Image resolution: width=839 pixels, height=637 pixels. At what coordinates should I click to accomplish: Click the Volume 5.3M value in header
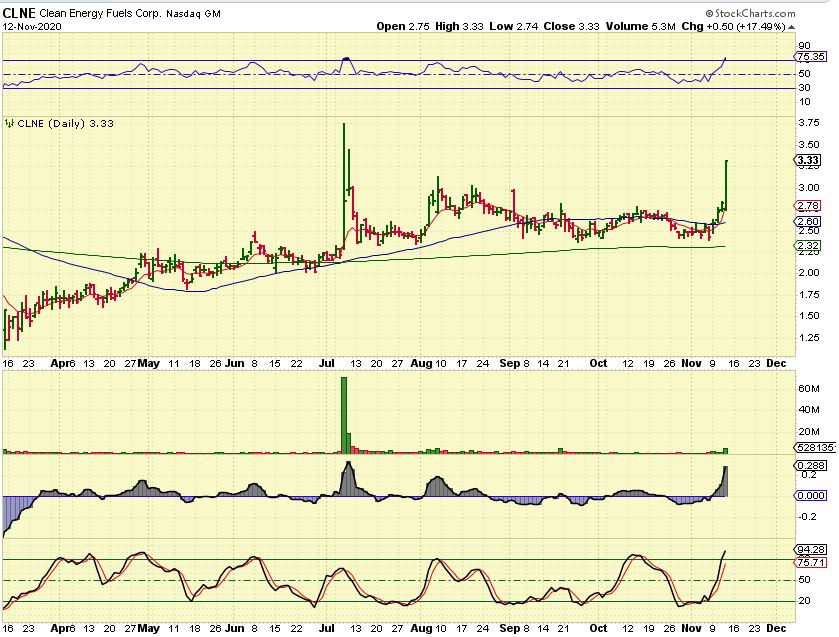640,26
